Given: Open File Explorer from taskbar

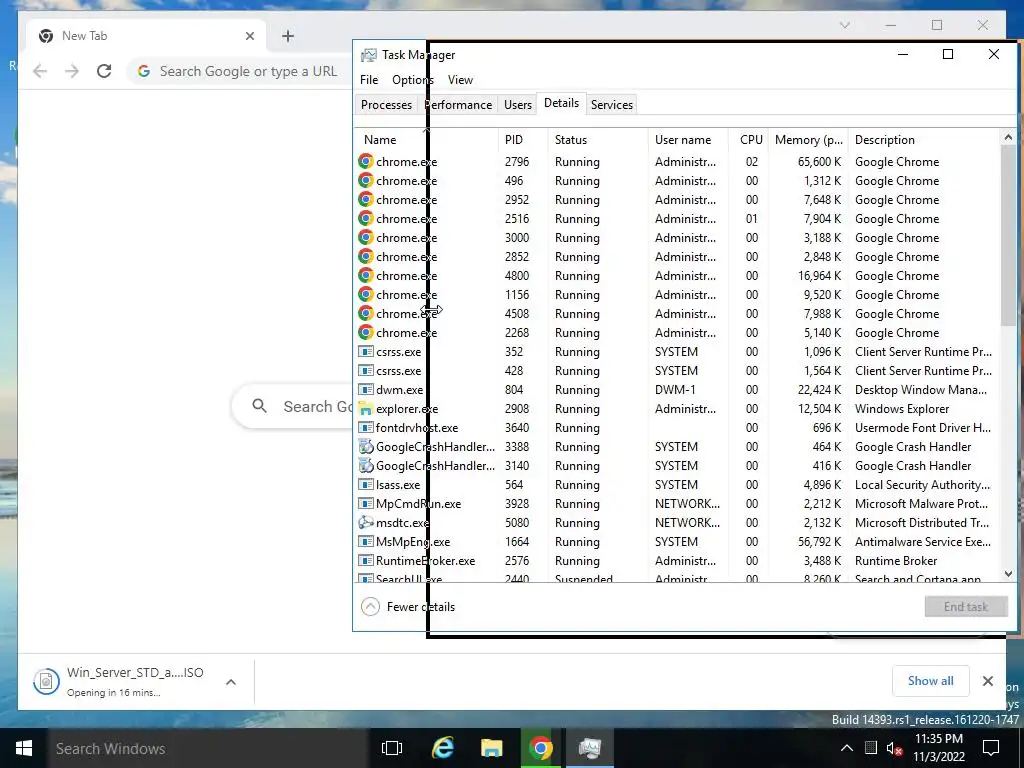Looking at the screenshot, I should [491, 748].
